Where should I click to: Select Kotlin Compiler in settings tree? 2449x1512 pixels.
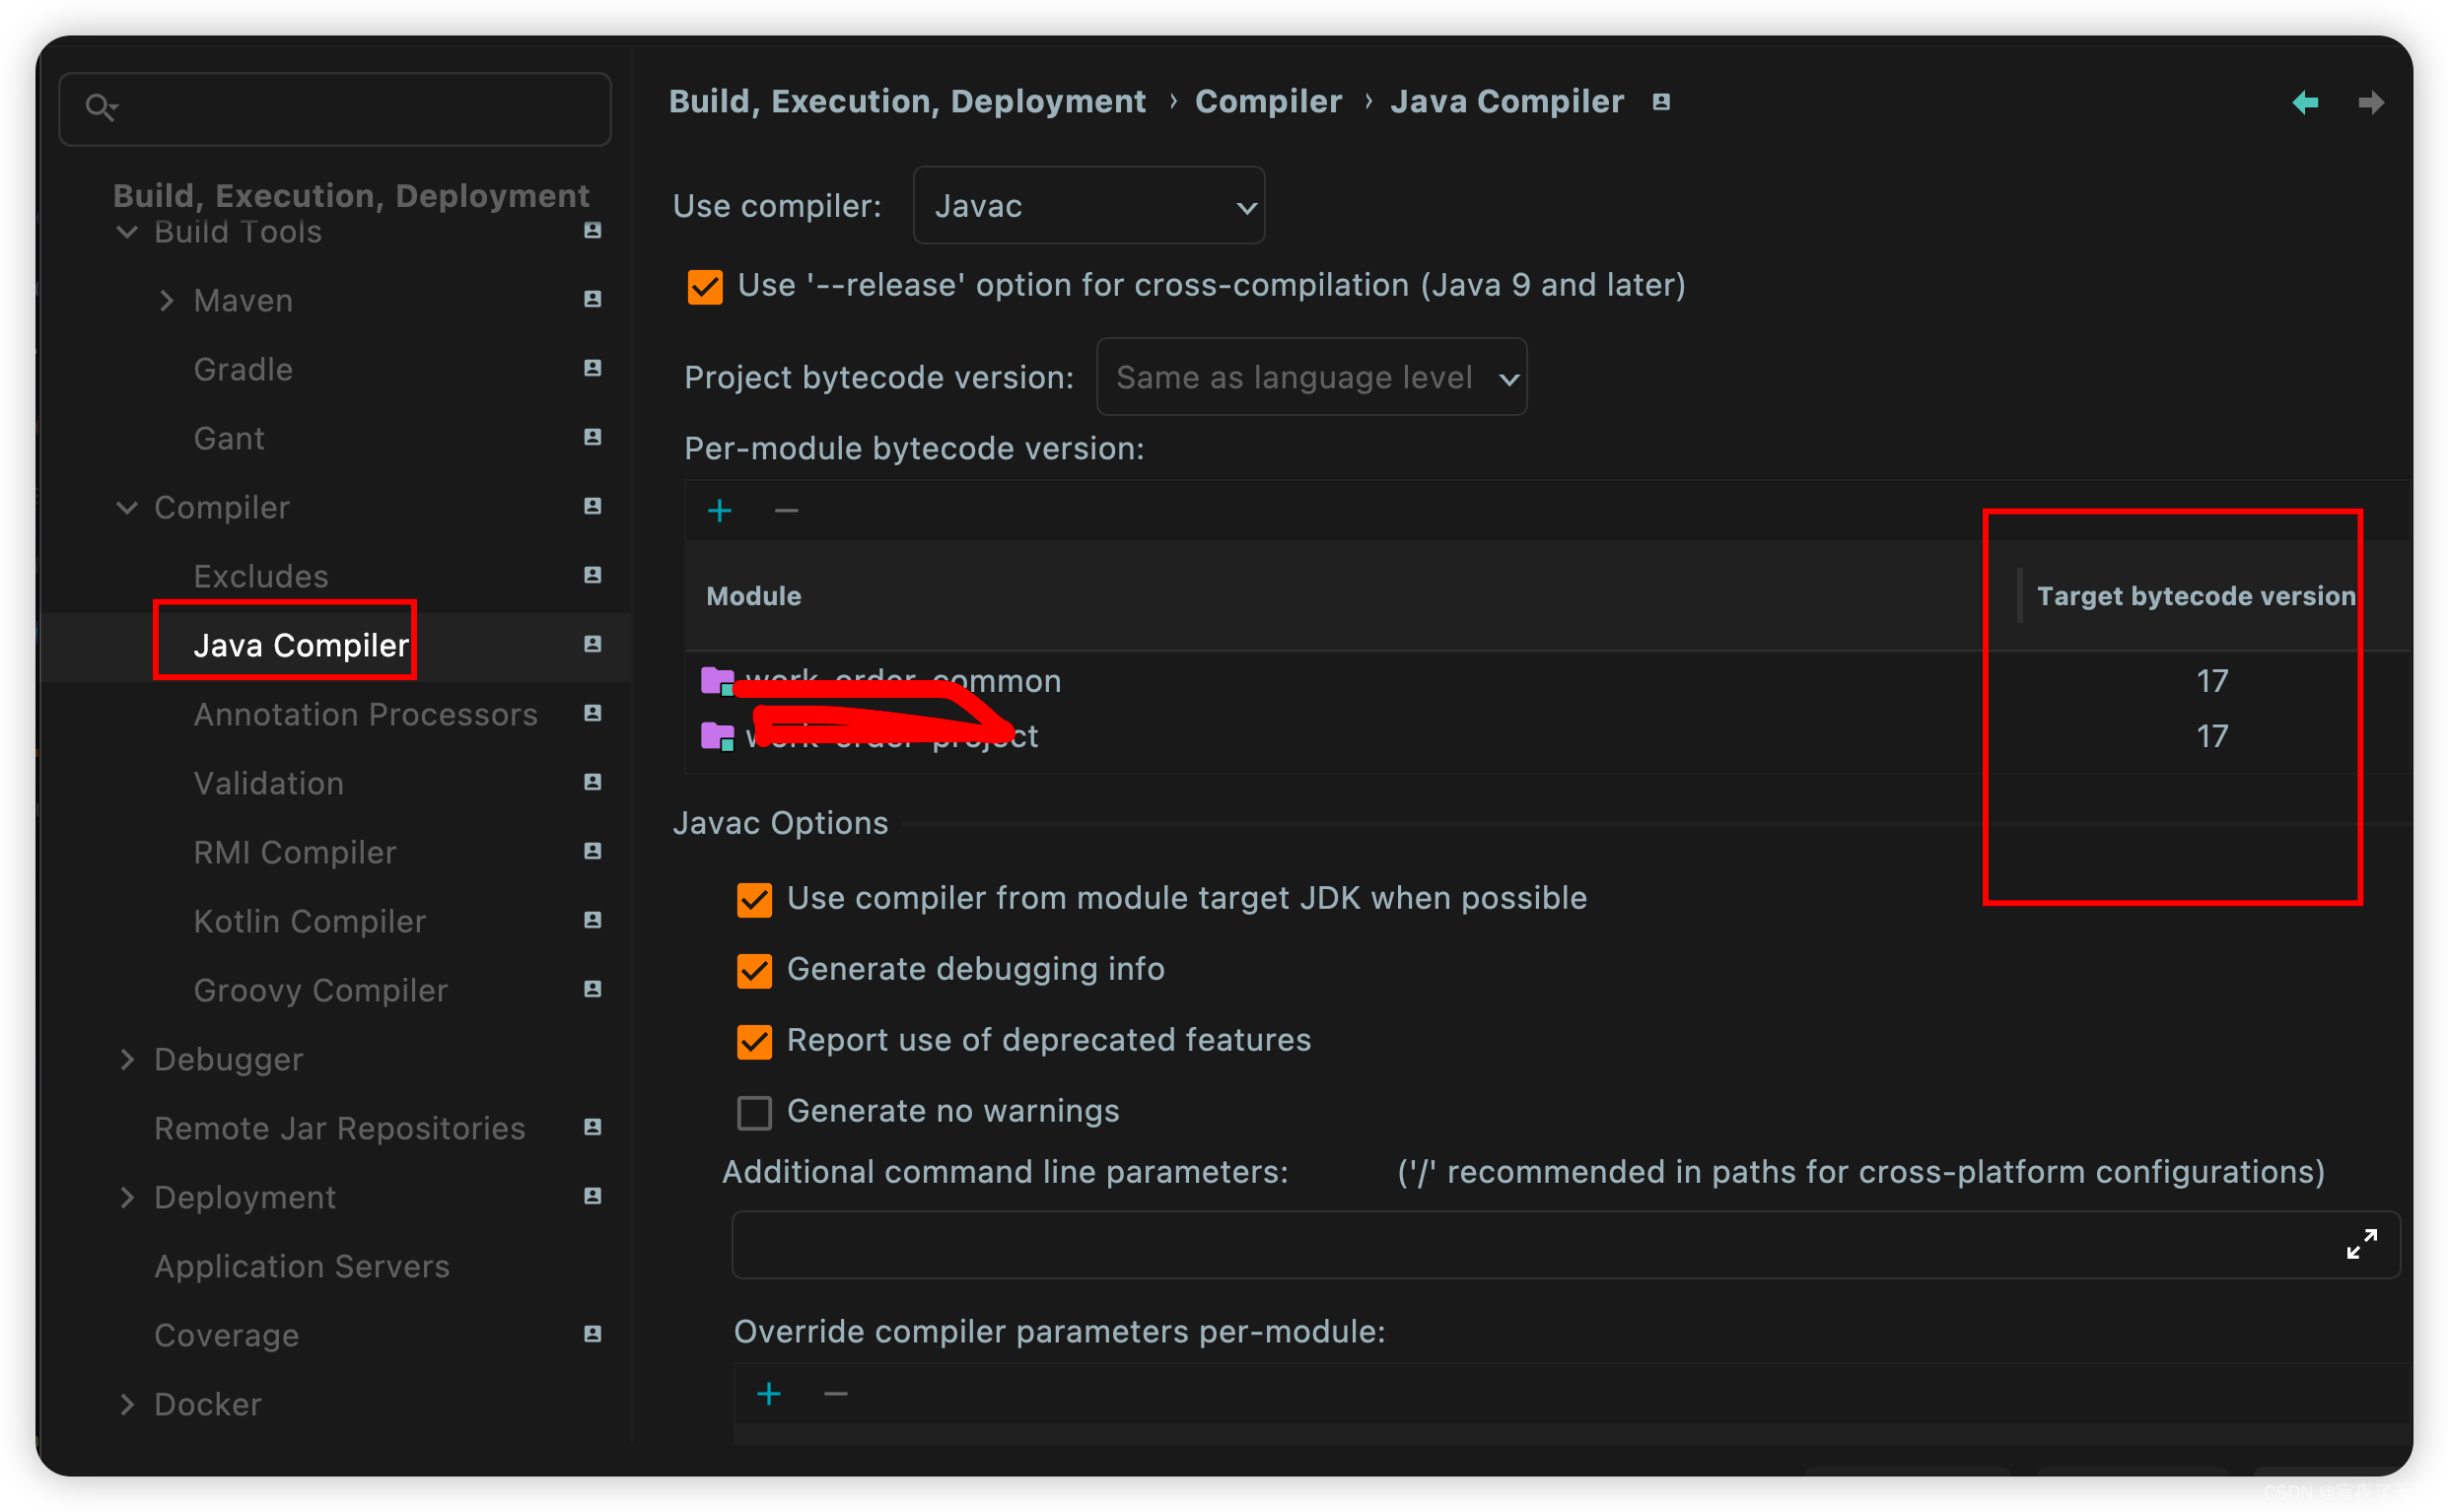[x=309, y=921]
